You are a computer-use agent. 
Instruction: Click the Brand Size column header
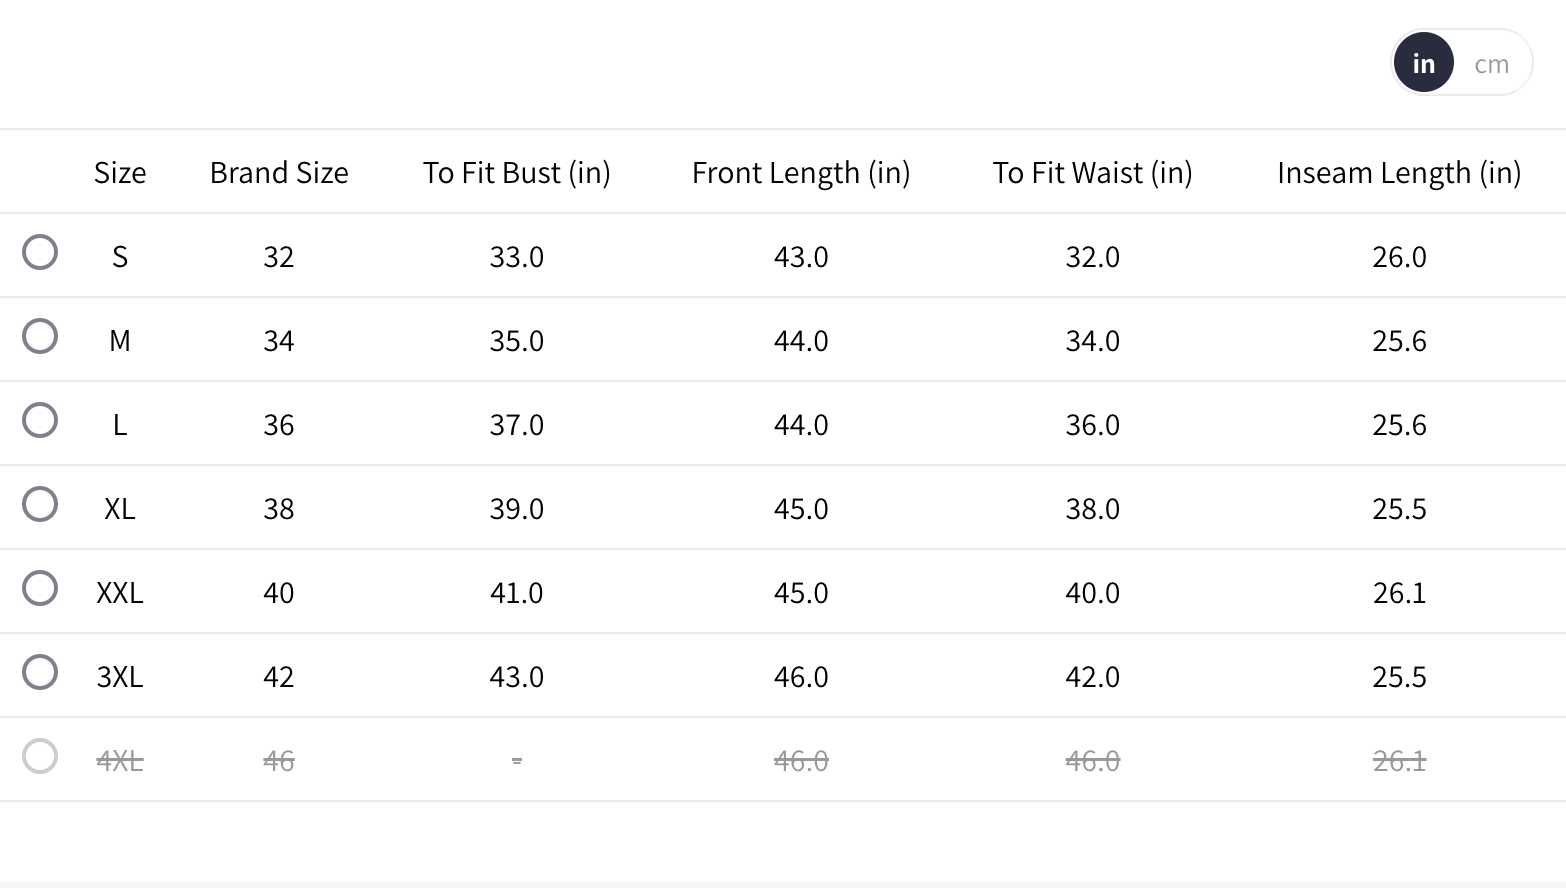pyautogui.click(x=279, y=173)
